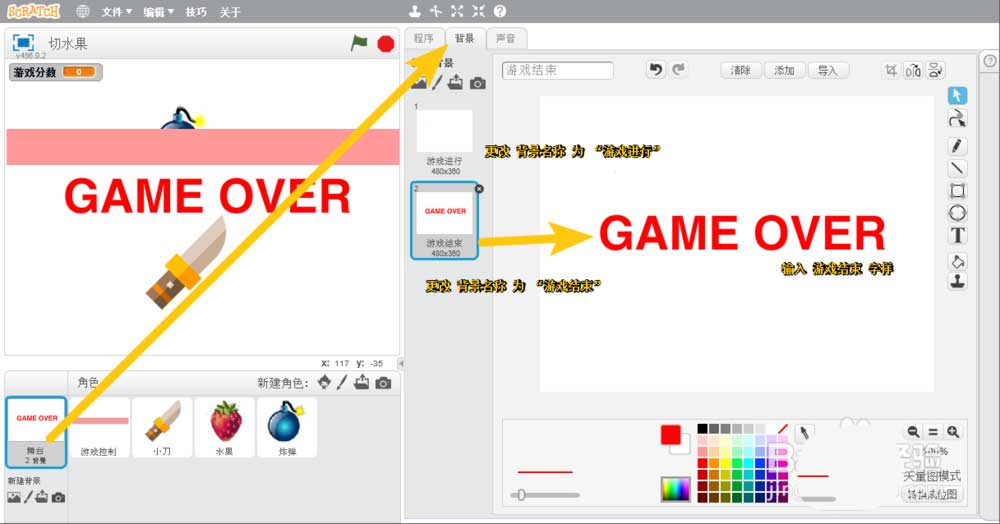The width and height of the screenshot is (1000, 524).
Task: Upload new sprite from file
Action: [x=362, y=382]
